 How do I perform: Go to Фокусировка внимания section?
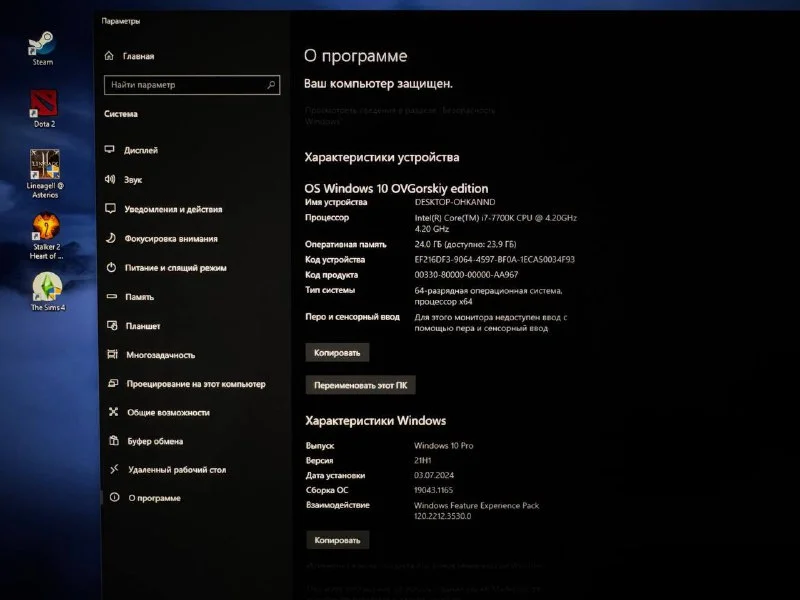pos(170,239)
